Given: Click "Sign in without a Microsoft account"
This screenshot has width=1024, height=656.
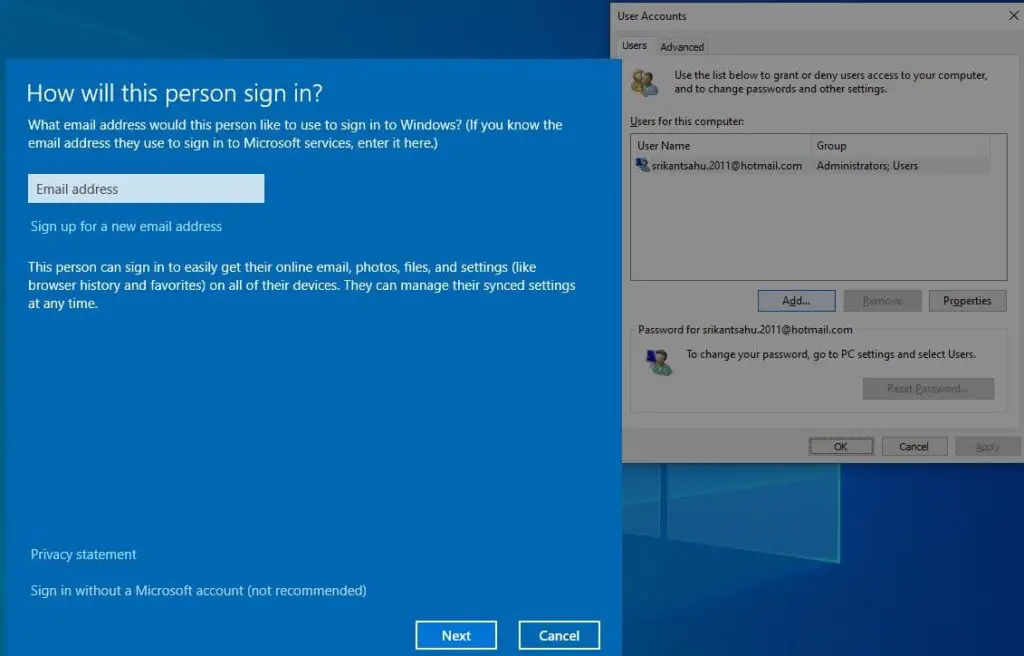Looking at the screenshot, I should (x=198, y=590).
